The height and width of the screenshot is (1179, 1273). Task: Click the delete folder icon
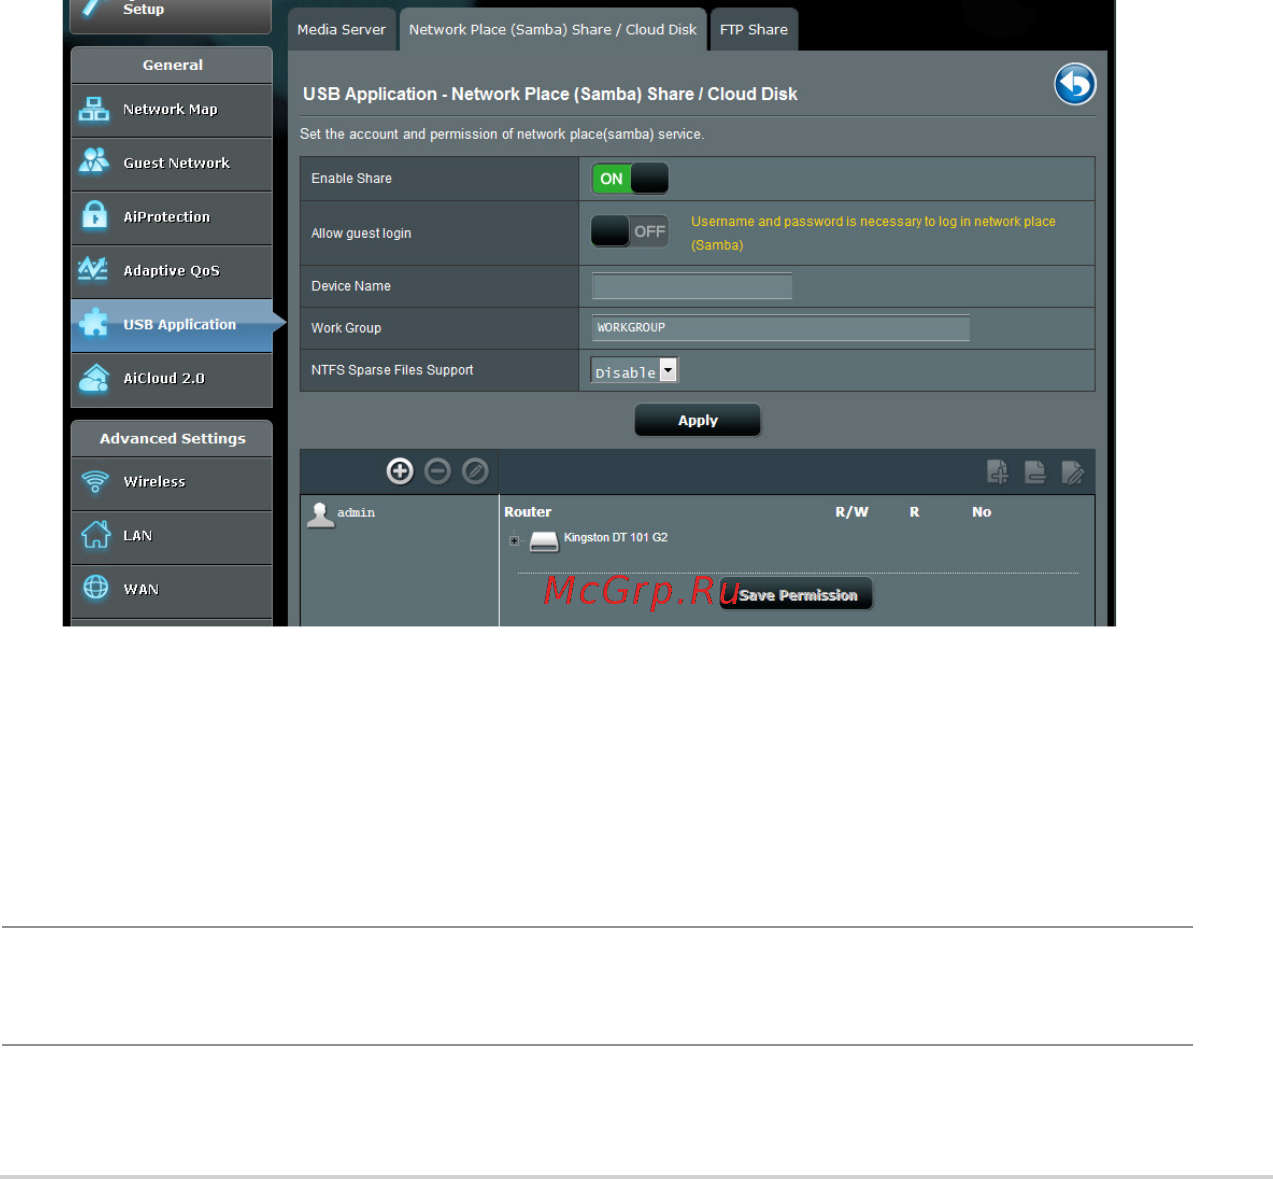coord(1035,472)
